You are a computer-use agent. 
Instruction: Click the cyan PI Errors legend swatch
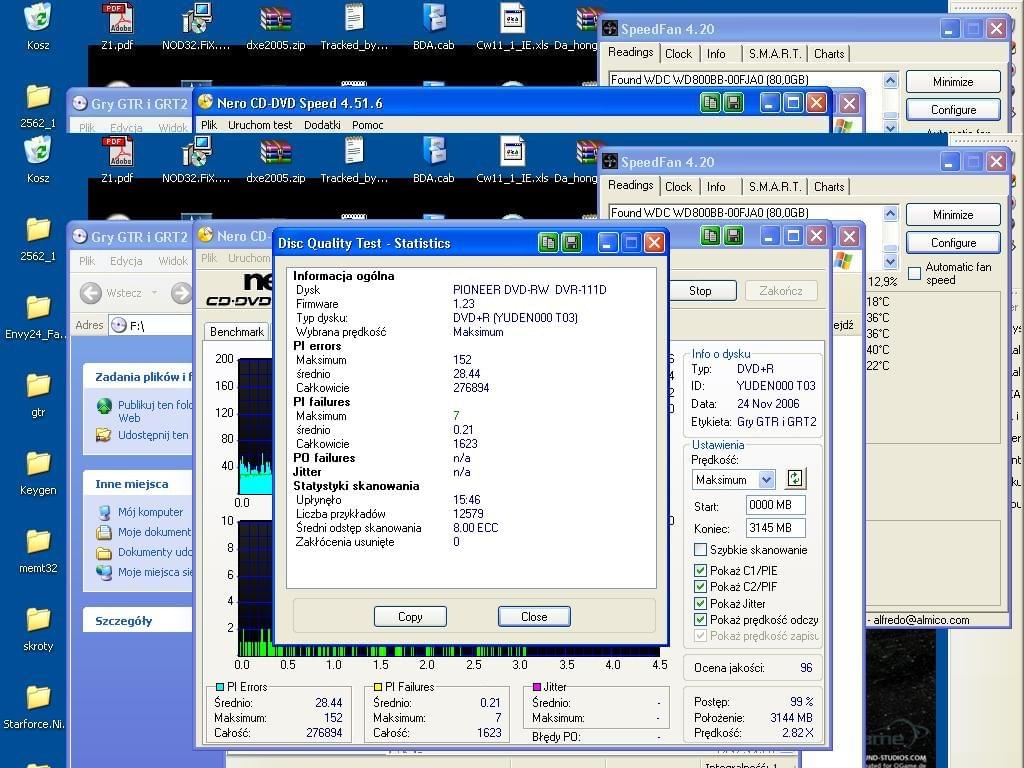click(220, 687)
